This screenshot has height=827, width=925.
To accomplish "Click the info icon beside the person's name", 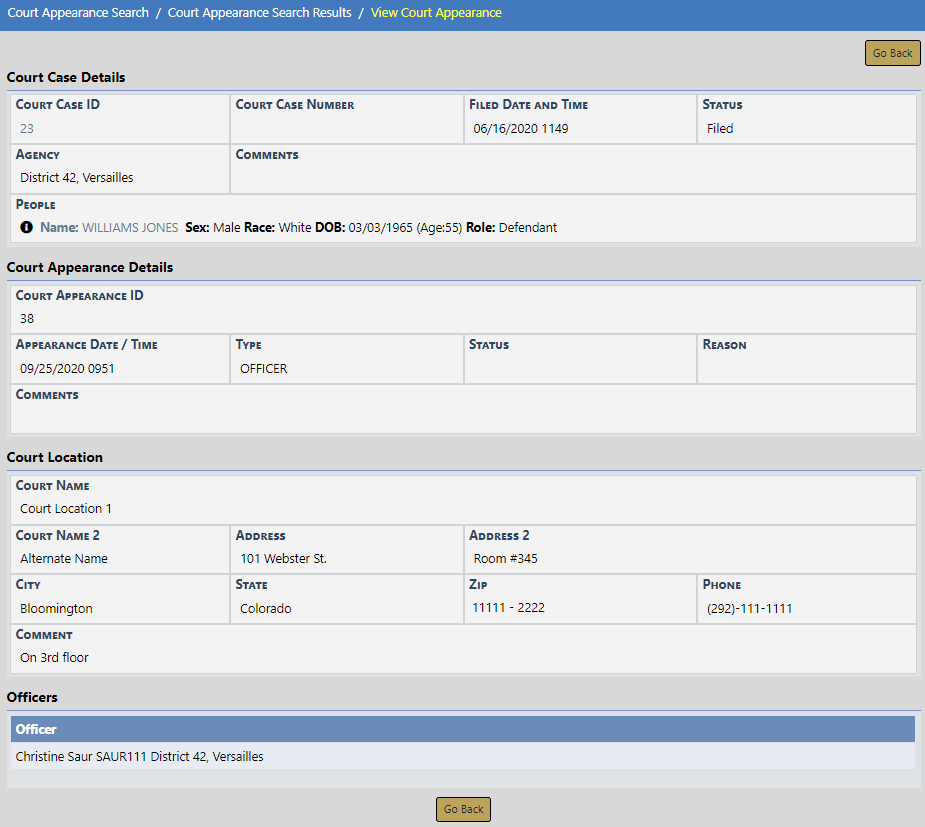I will [x=27, y=228].
